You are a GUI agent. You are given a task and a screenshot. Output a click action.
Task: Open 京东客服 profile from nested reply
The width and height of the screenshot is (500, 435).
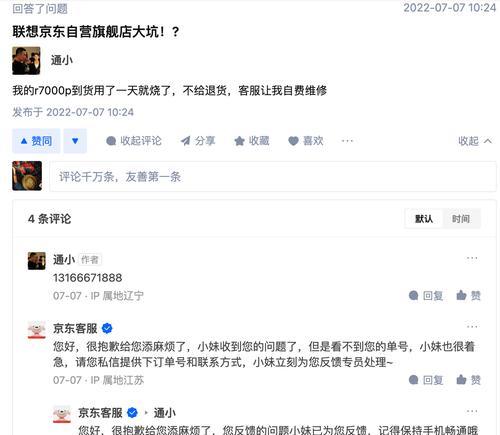pos(100,413)
